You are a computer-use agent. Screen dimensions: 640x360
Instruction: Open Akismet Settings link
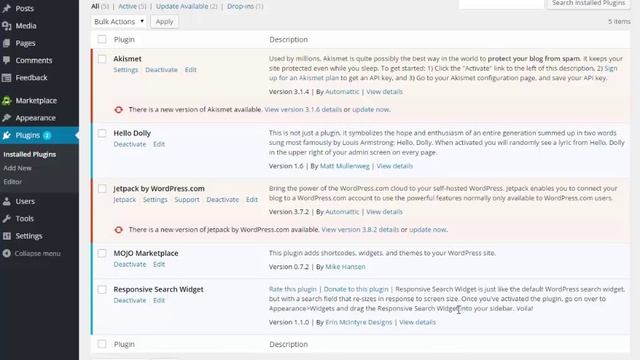point(126,70)
